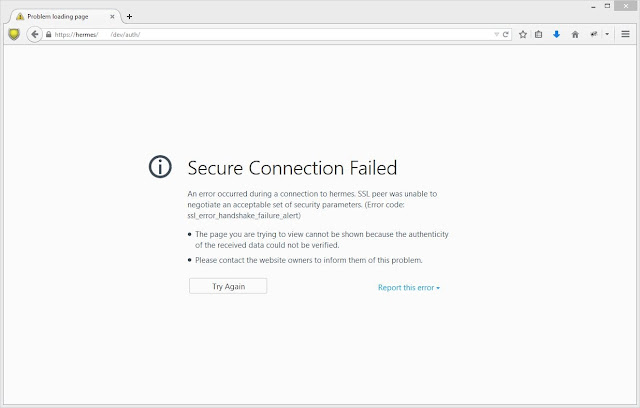Click the yellow shield extension icon
640x408 pixels.
(x=13, y=33)
